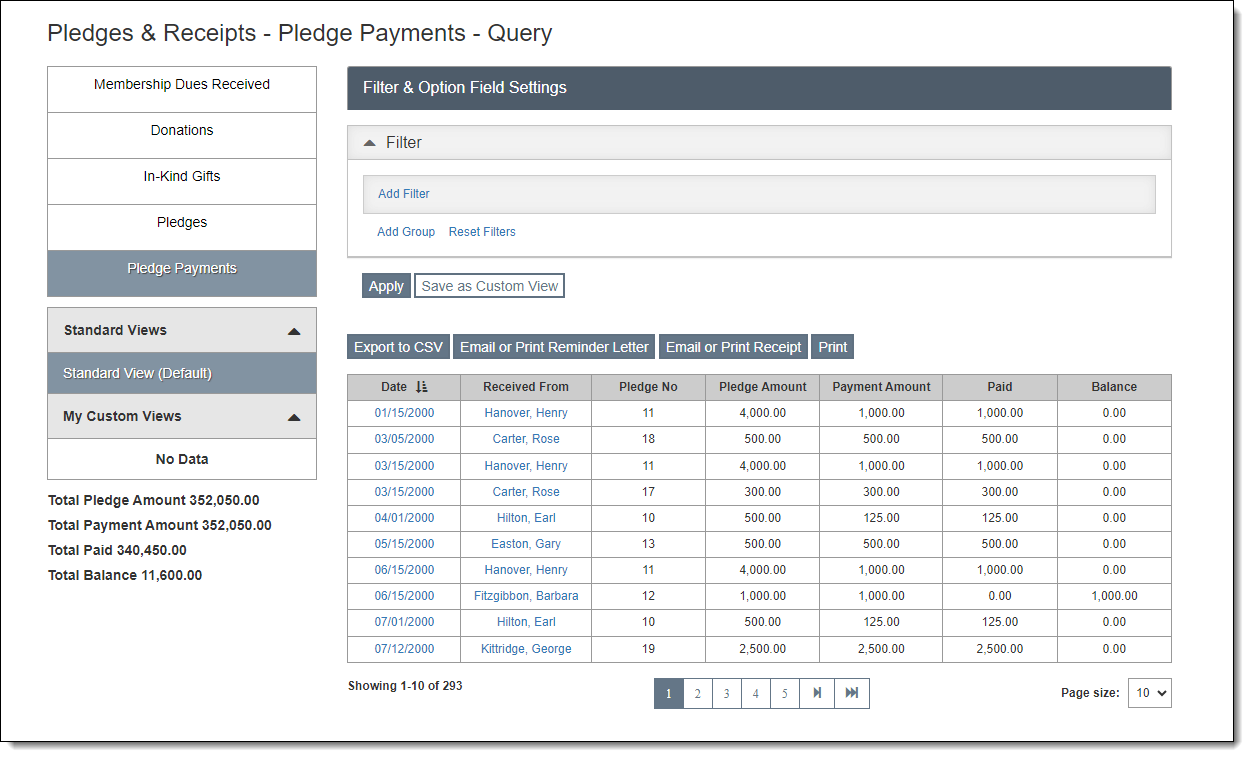
Task: Click the Reset Filters link
Action: [482, 232]
